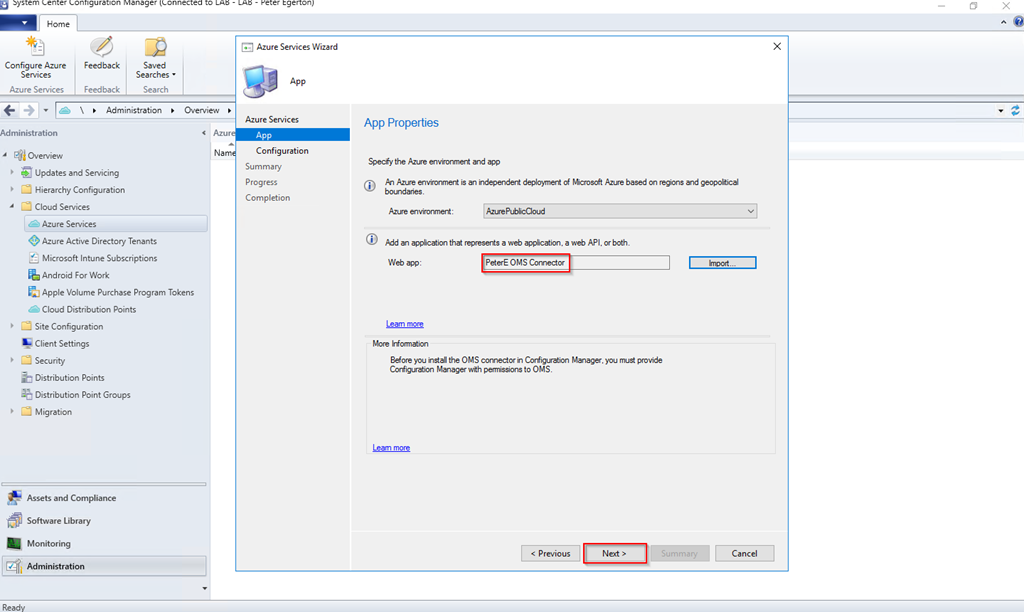Image resolution: width=1024 pixels, height=612 pixels.
Task: Select Distribution Point Groups in tree
Action: [x=82, y=395]
